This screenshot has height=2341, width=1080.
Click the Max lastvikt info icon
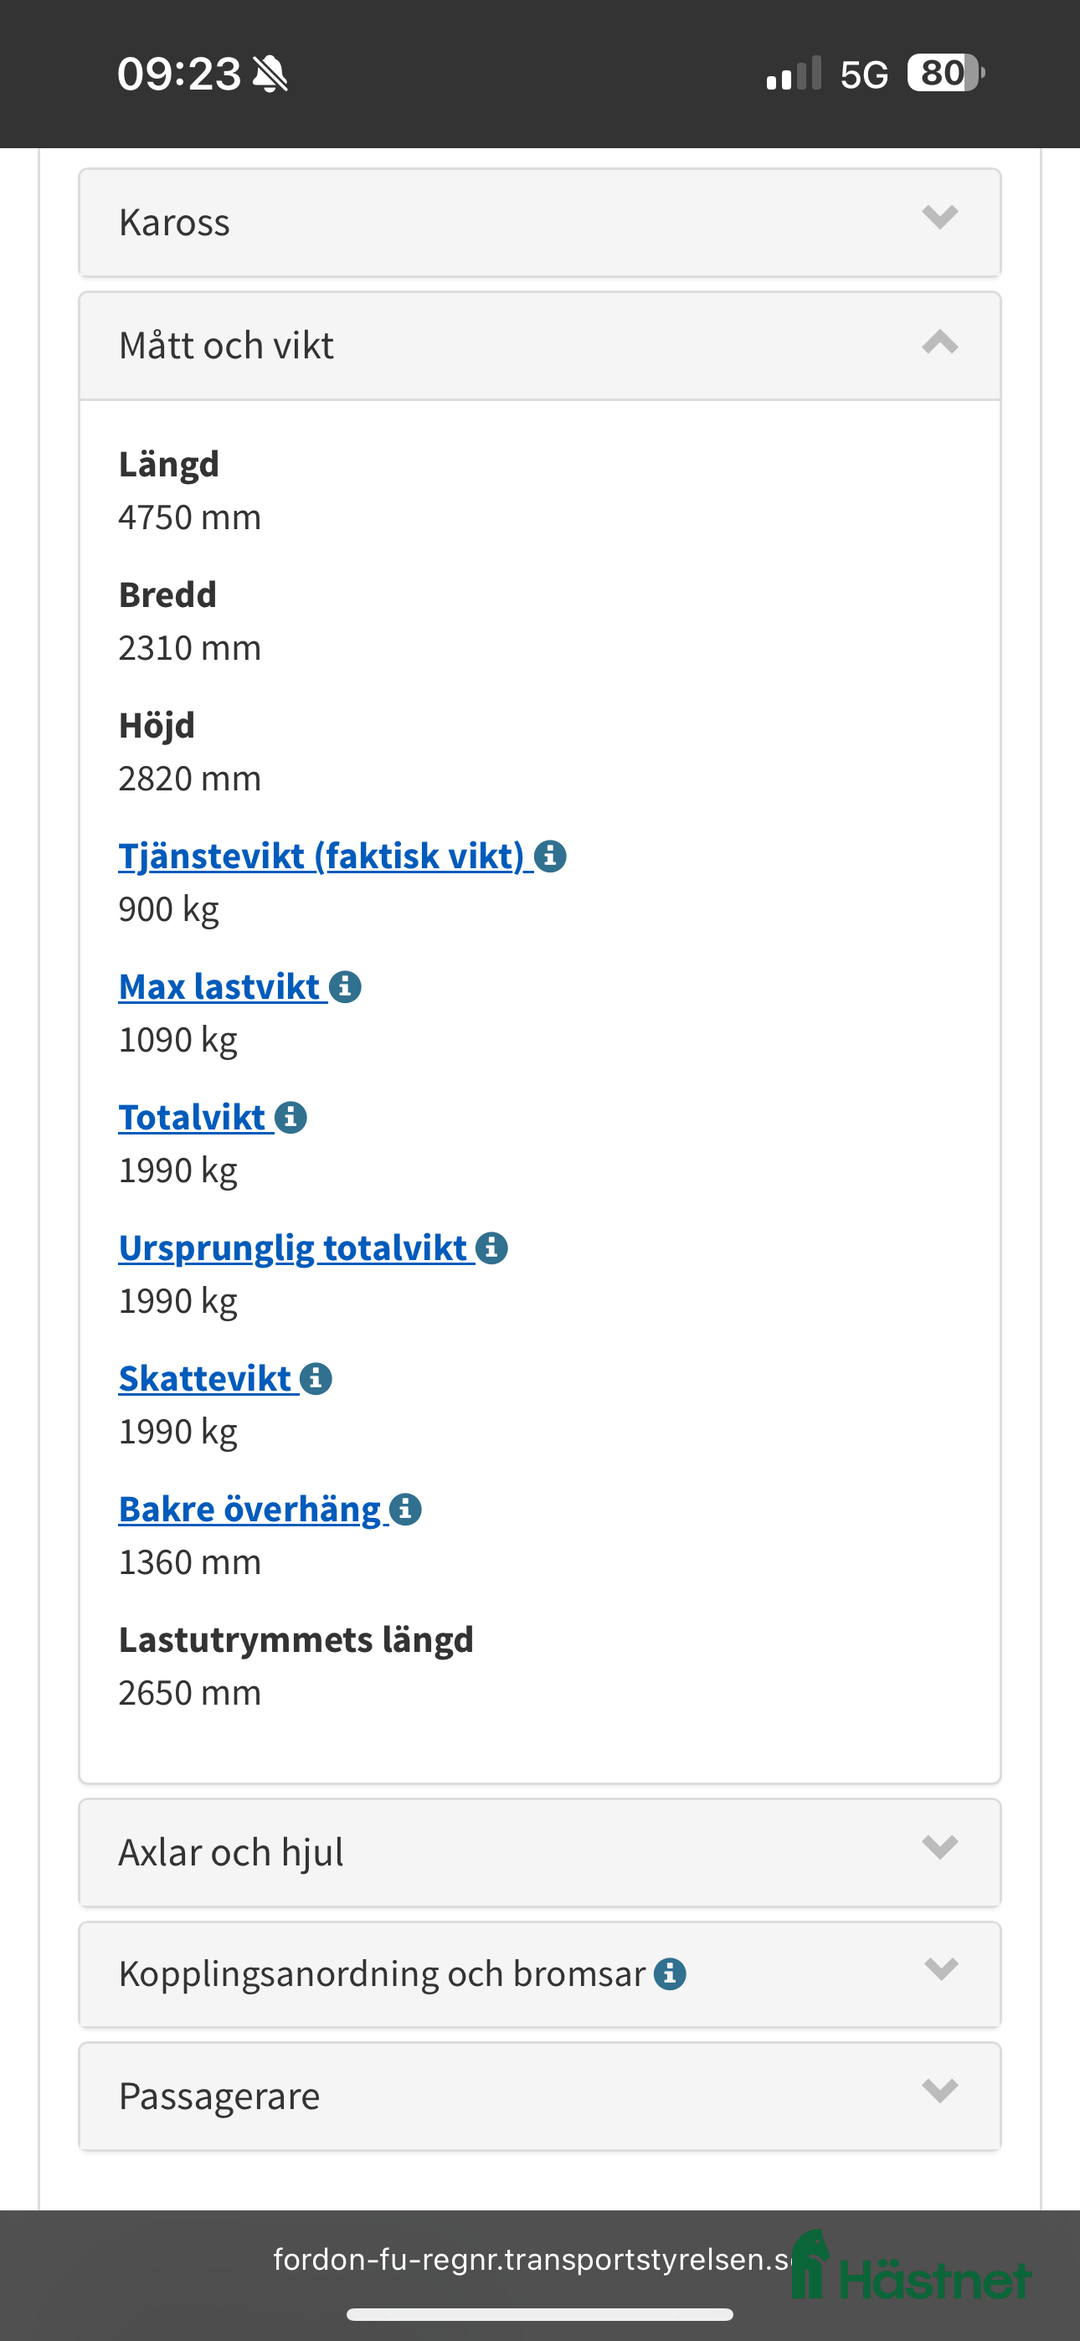[x=345, y=987]
